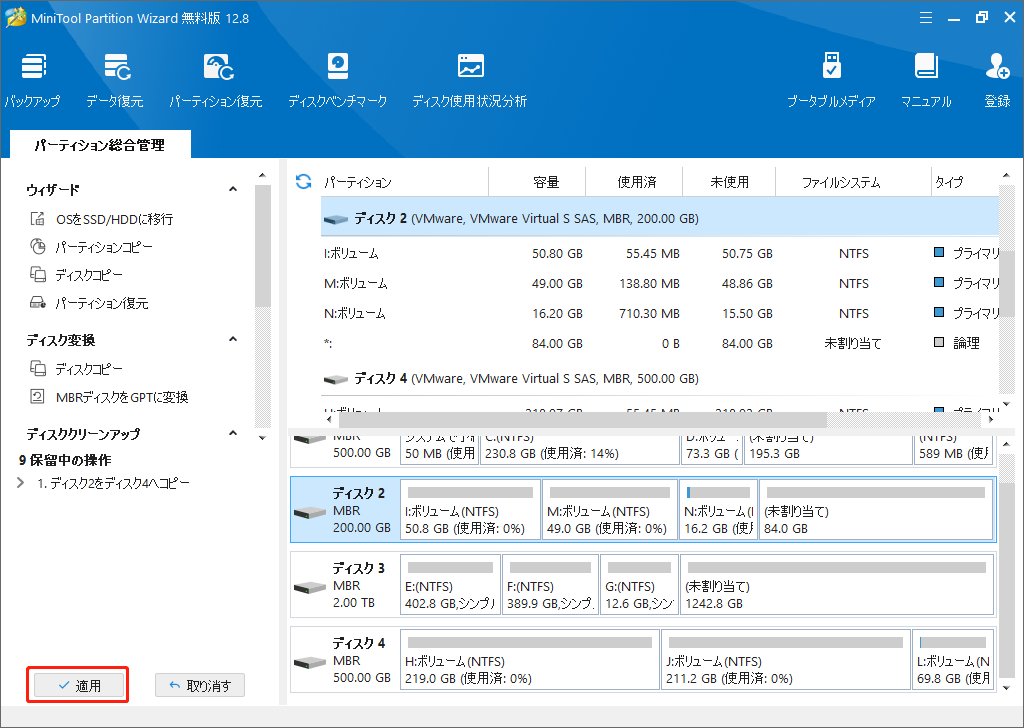
Task: Select F:(NTFS) 389.9 GB block on Disk 3
Action: 551,584
